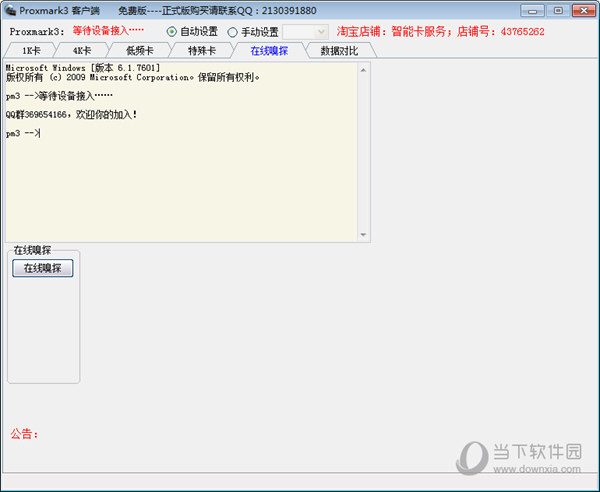The image size is (600, 492).
Task: Click the pm3 --> command prompt line
Action: (x=23, y=133)
